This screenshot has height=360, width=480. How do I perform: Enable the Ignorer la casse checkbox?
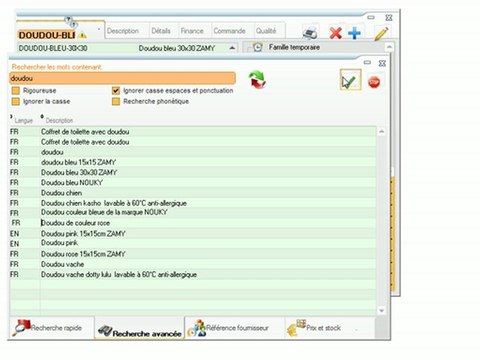pyautogui.click(x=16, y=101)
